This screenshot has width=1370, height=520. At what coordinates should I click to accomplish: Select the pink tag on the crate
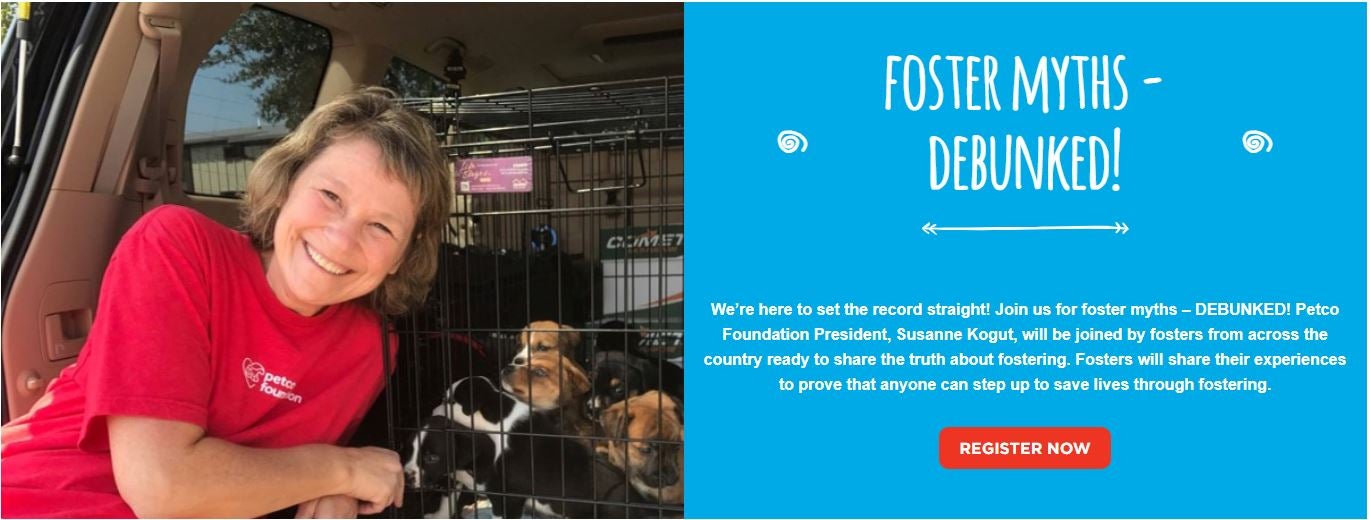pyautogui.click(x=494, y=174)
